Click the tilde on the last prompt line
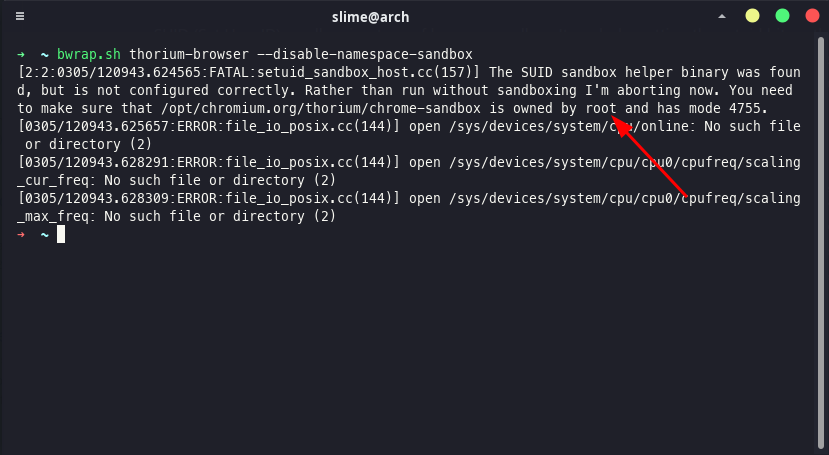 click(45, 234)
